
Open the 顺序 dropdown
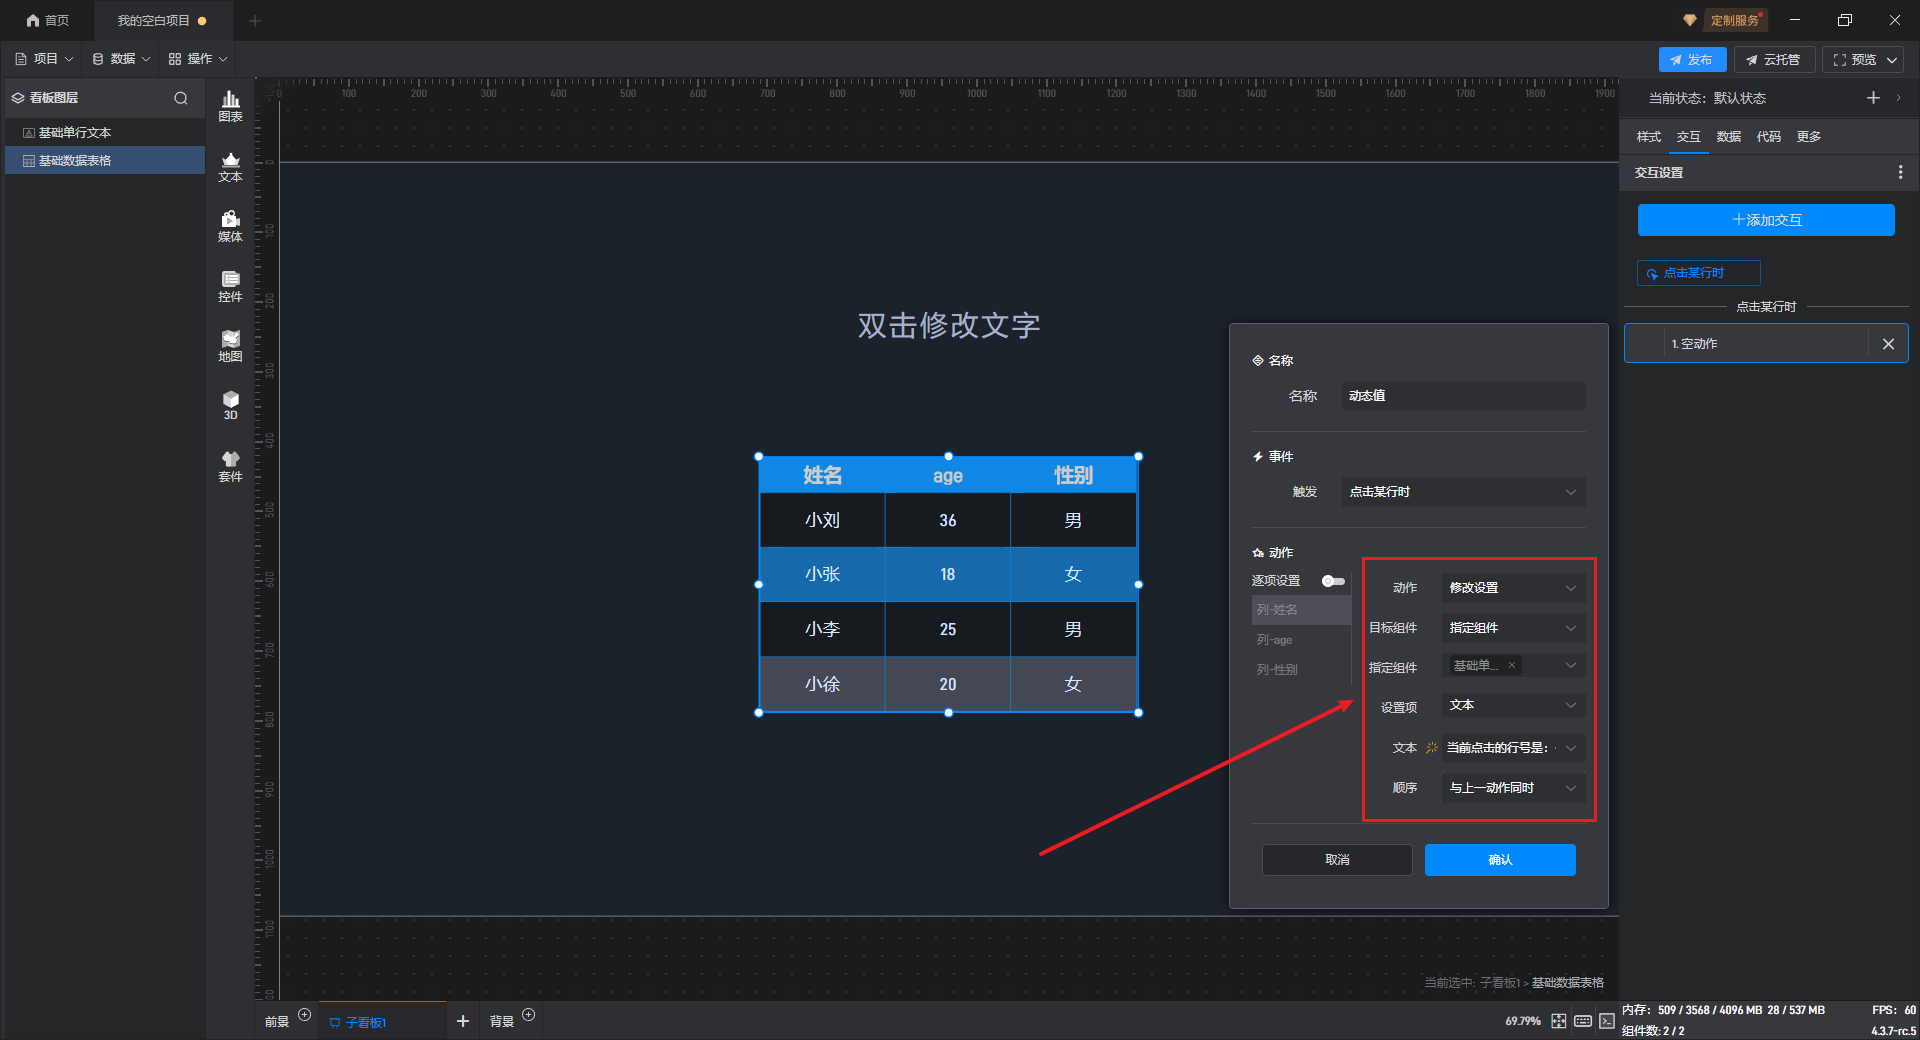click(1513, 788)
